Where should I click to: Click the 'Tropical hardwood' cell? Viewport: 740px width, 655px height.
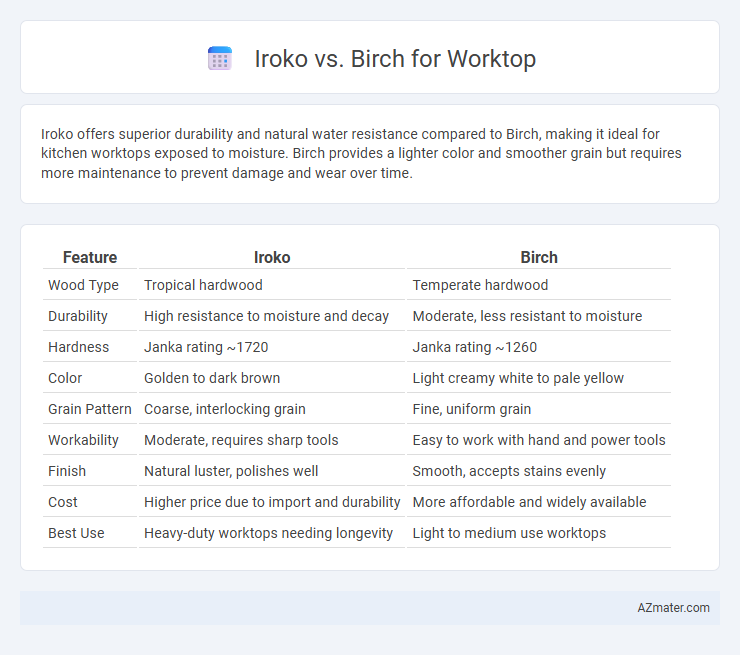[x=203, y=285]
